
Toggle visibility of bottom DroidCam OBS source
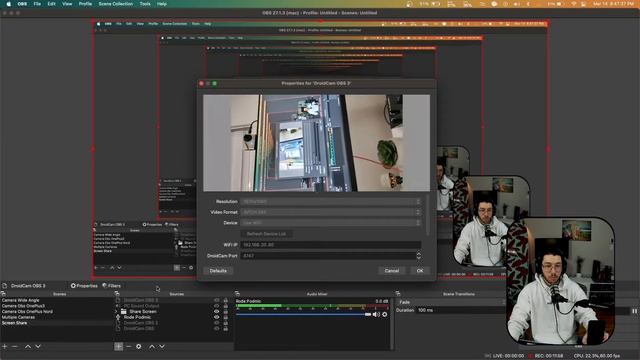(x=217, y=328)
